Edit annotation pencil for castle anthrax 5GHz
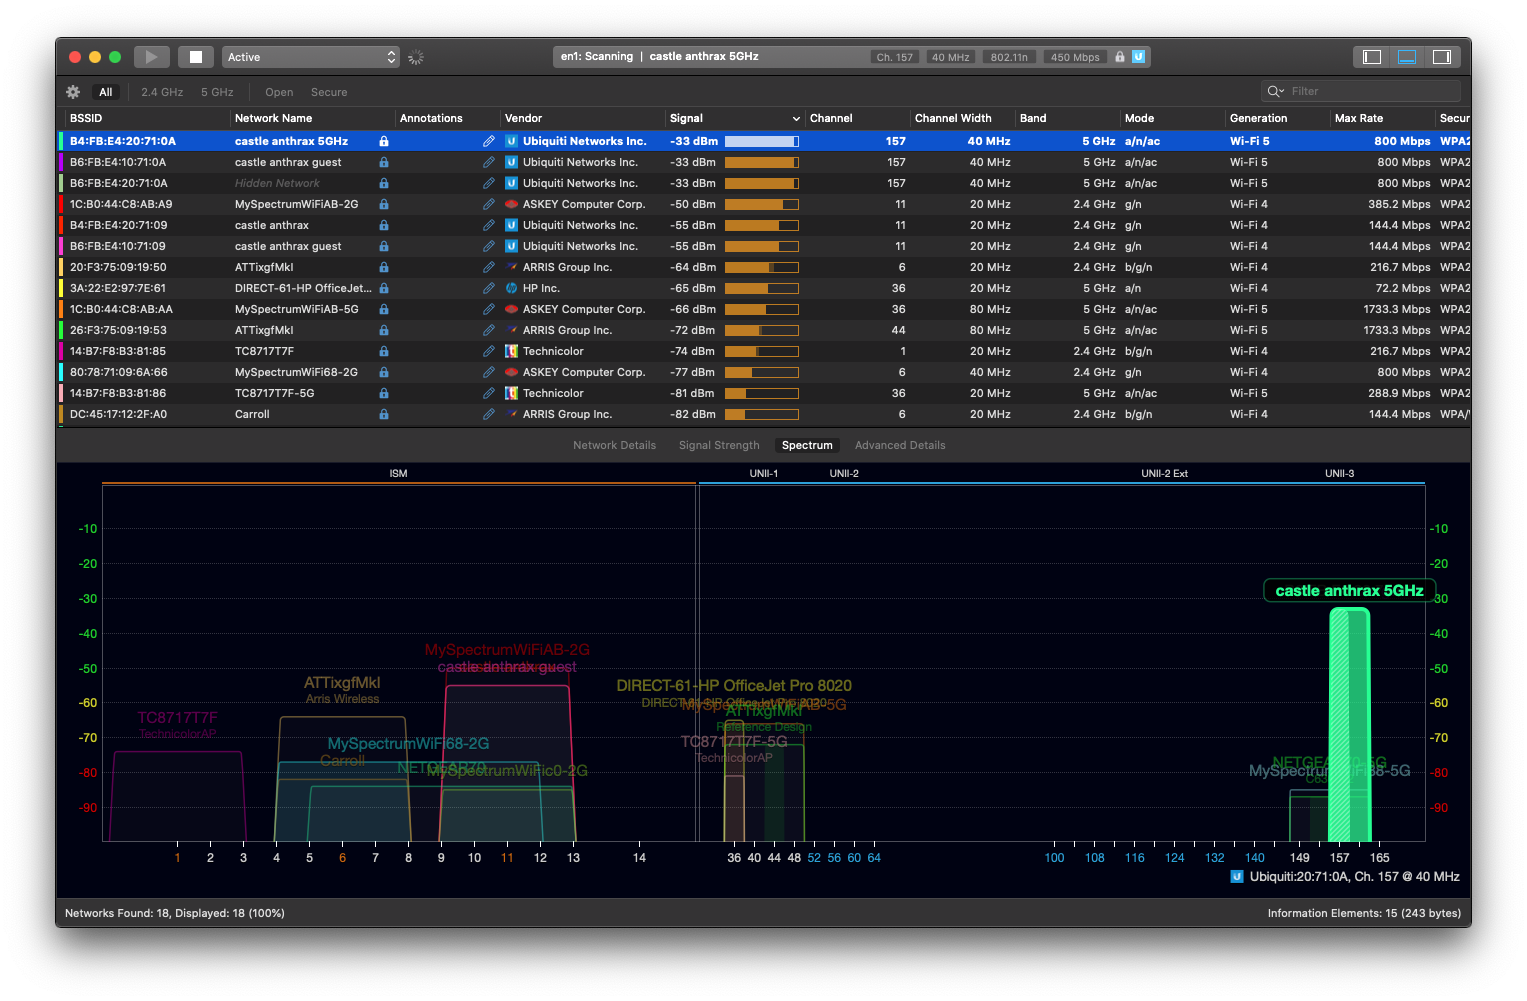Viewport: 1527px width, 1001px height. pos(488,141)
